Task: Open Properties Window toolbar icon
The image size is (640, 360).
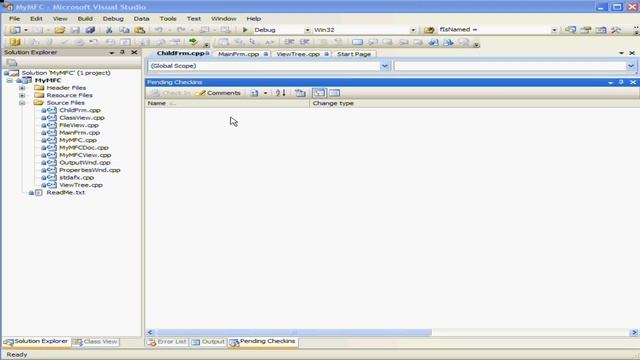Action: pyautogui.click(x=586, y=30)
